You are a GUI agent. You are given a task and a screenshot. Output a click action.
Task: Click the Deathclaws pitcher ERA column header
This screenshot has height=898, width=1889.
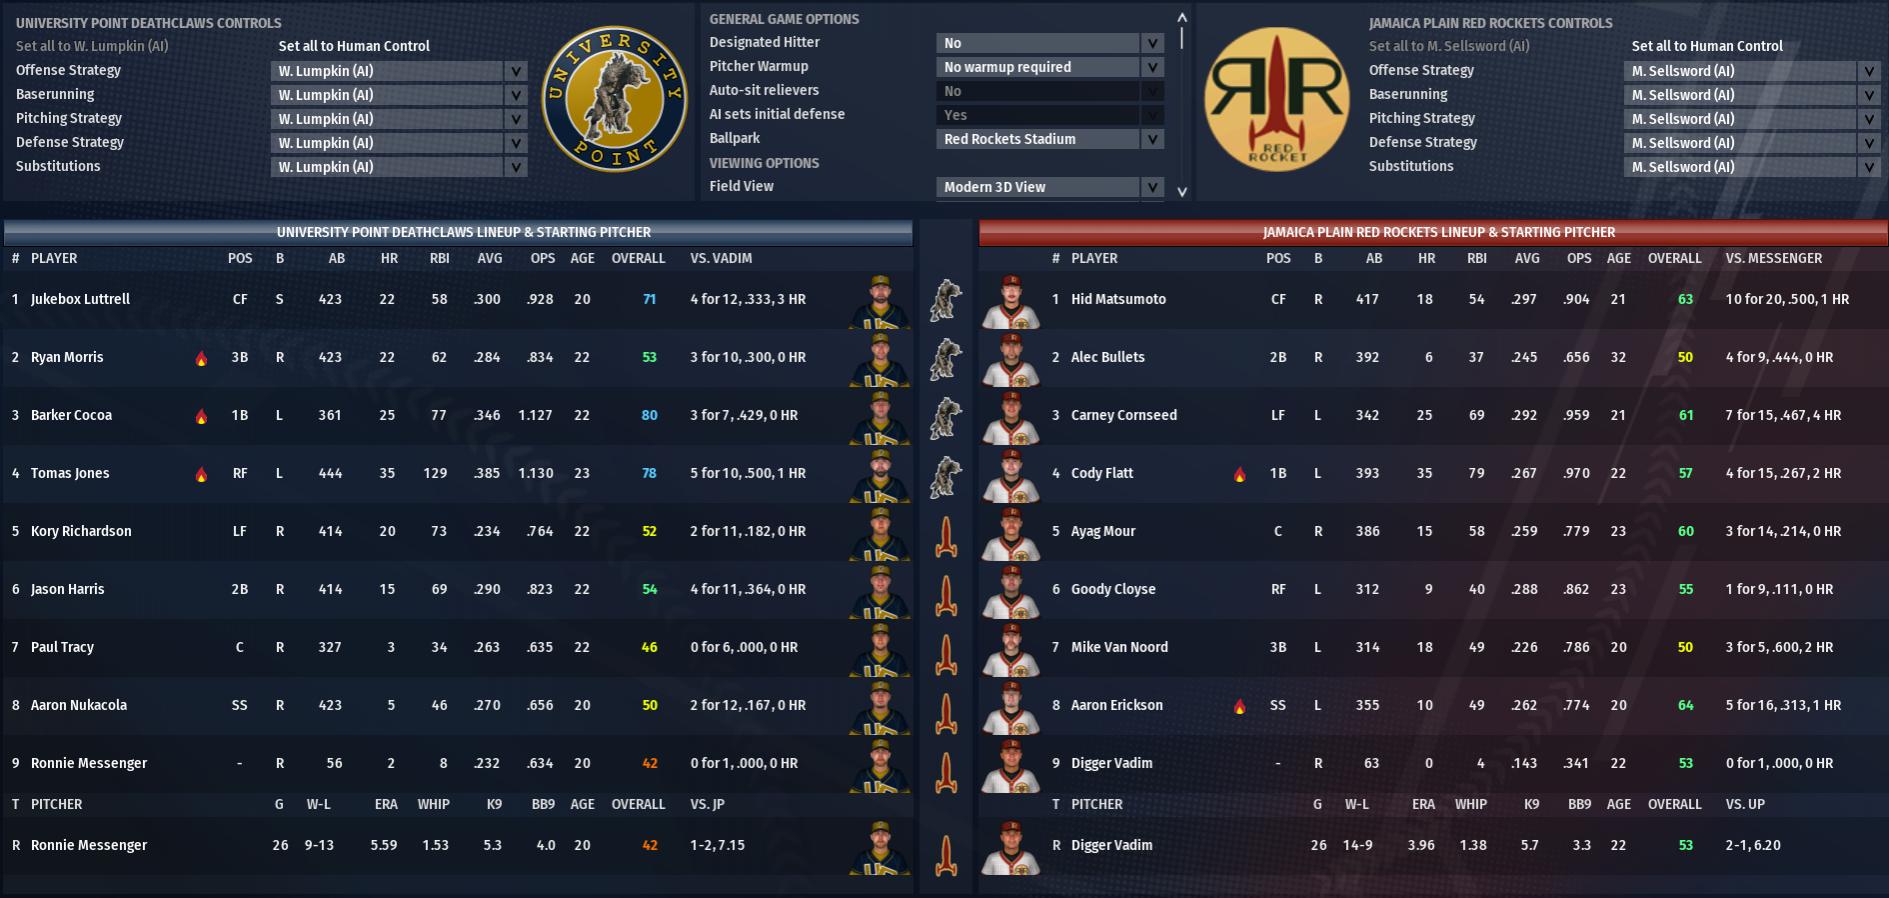pyautogui.click(x=386, y=804)
